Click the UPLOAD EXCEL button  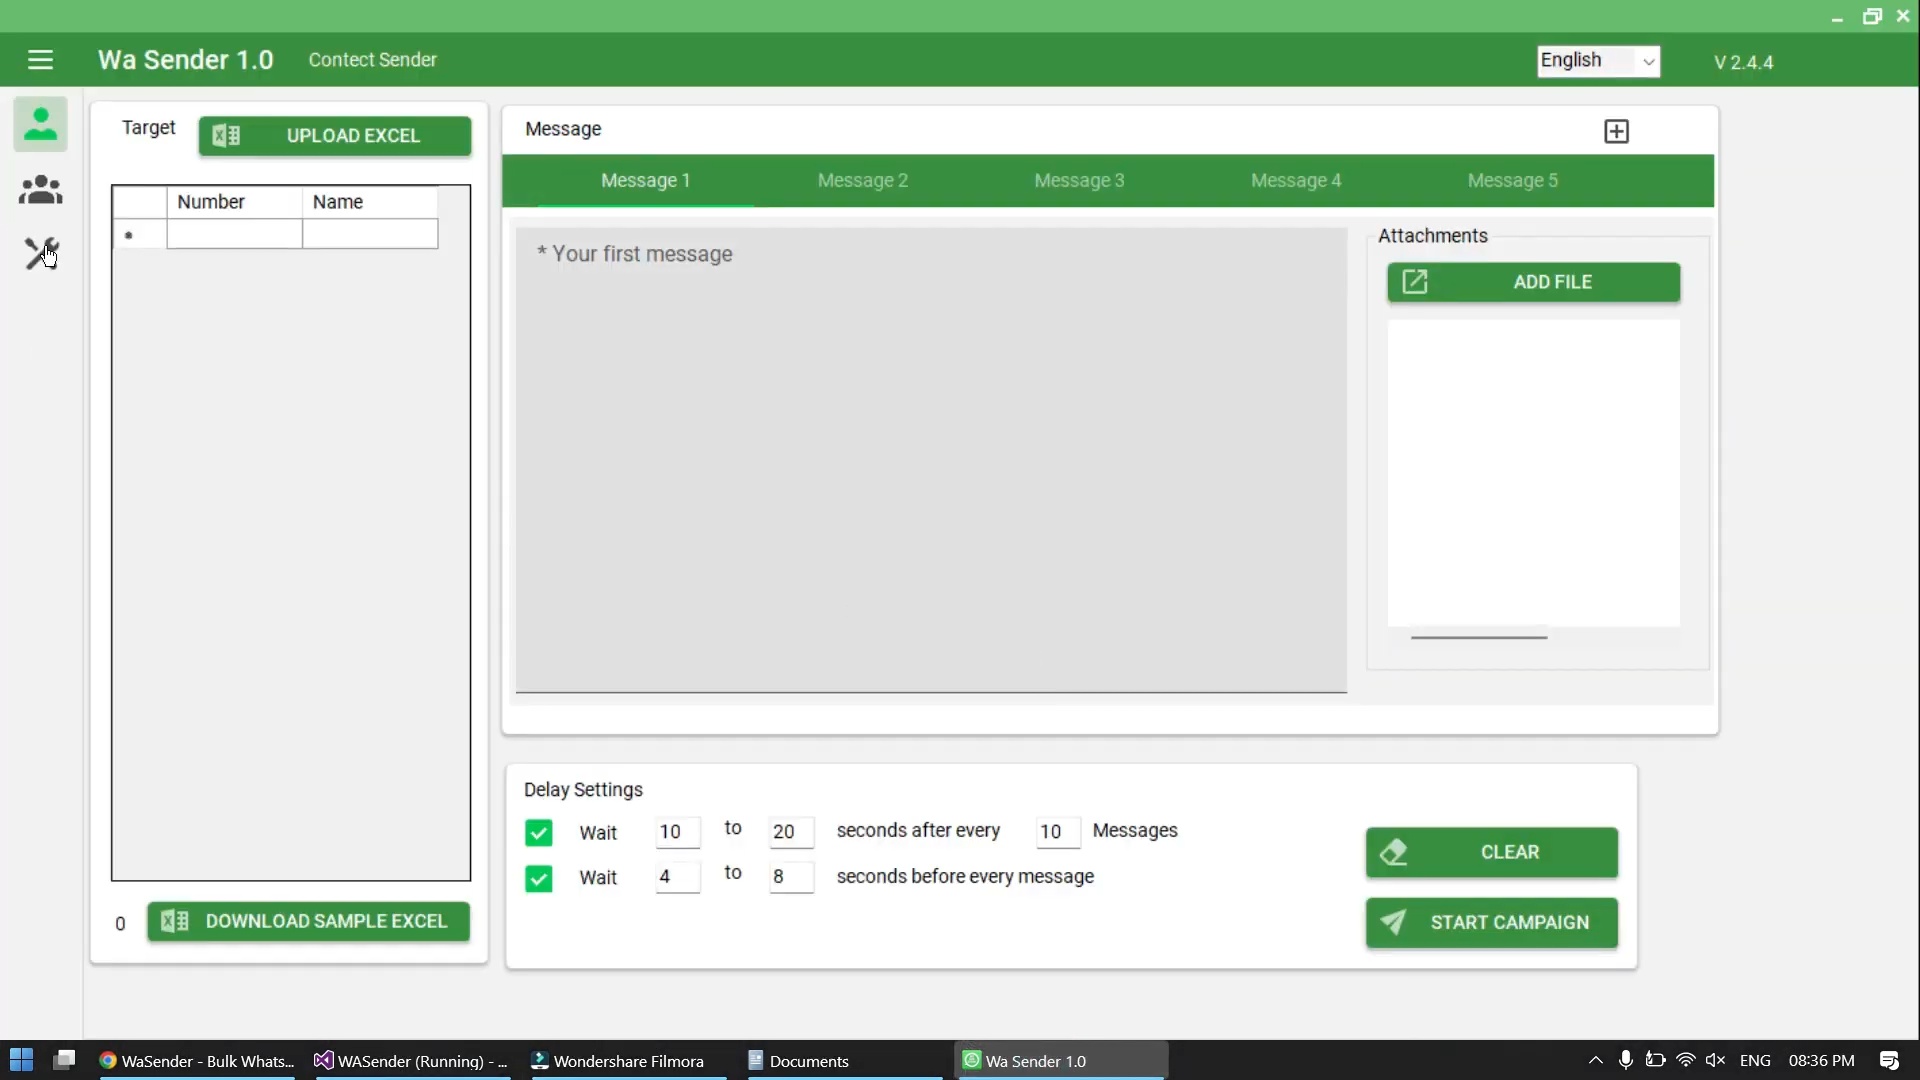tap(335, 136)
